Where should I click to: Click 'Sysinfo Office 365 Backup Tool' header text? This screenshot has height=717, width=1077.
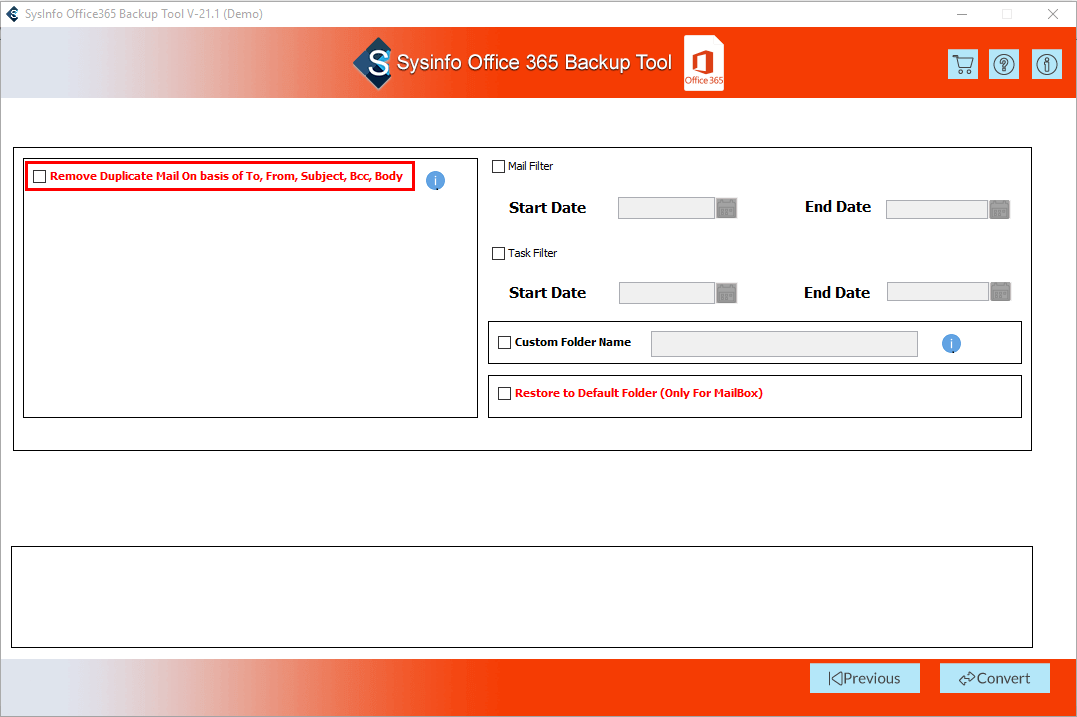(x=534, y=62)
